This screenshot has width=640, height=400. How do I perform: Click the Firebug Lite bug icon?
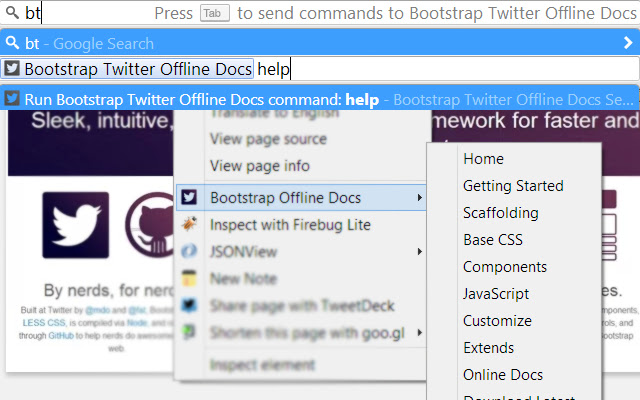tap(189, 225)
